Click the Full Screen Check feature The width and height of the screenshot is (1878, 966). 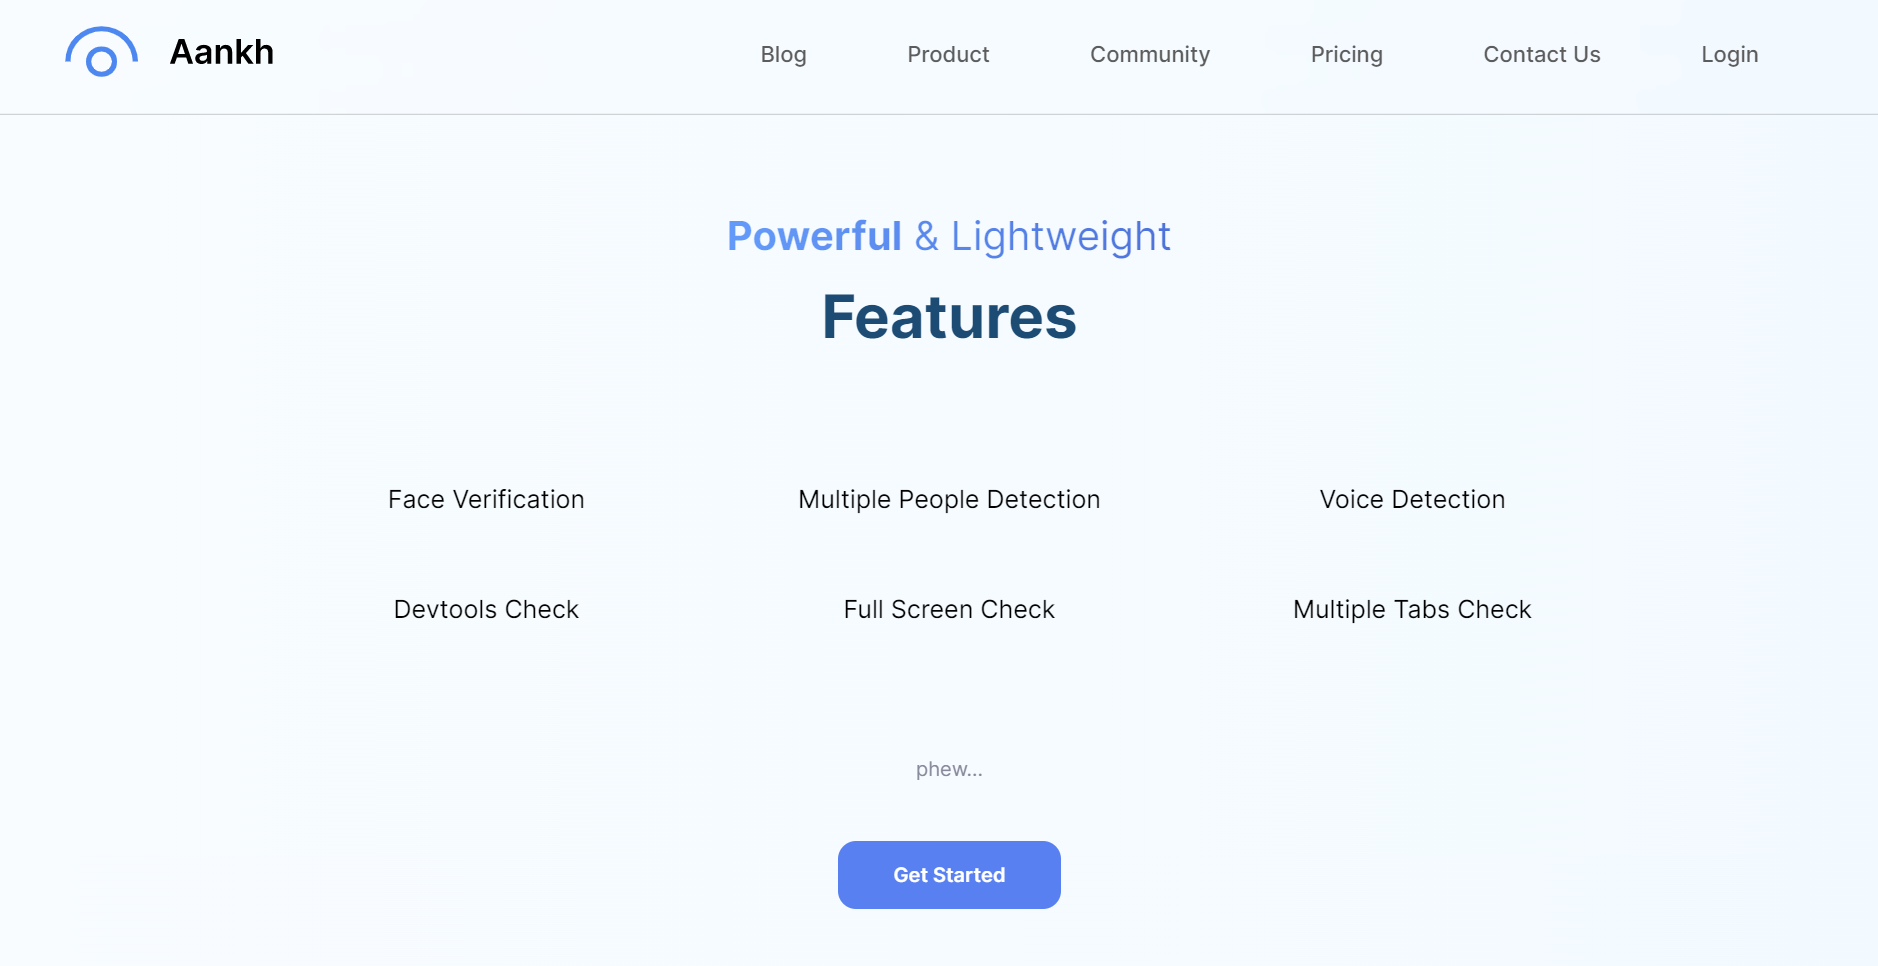(x=949, y=609)
